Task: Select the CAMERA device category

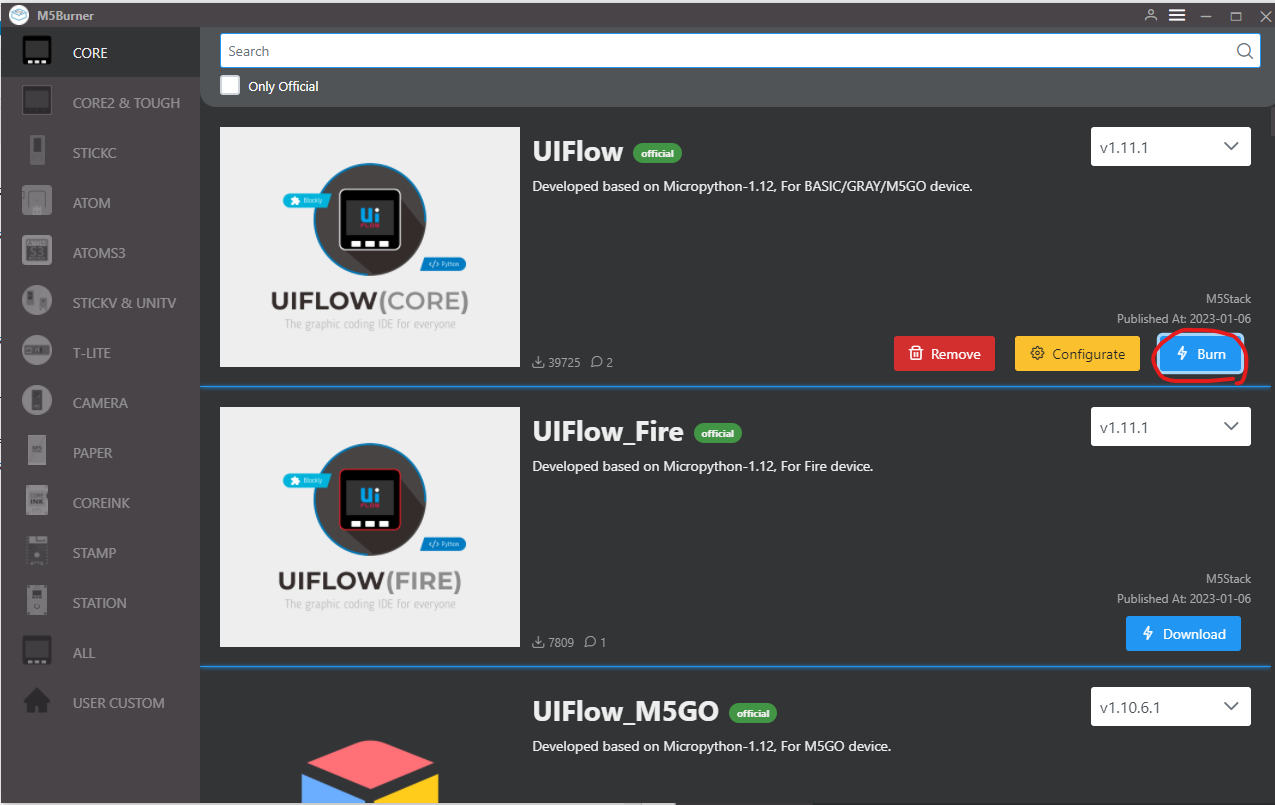Action: tap(100, 402)
